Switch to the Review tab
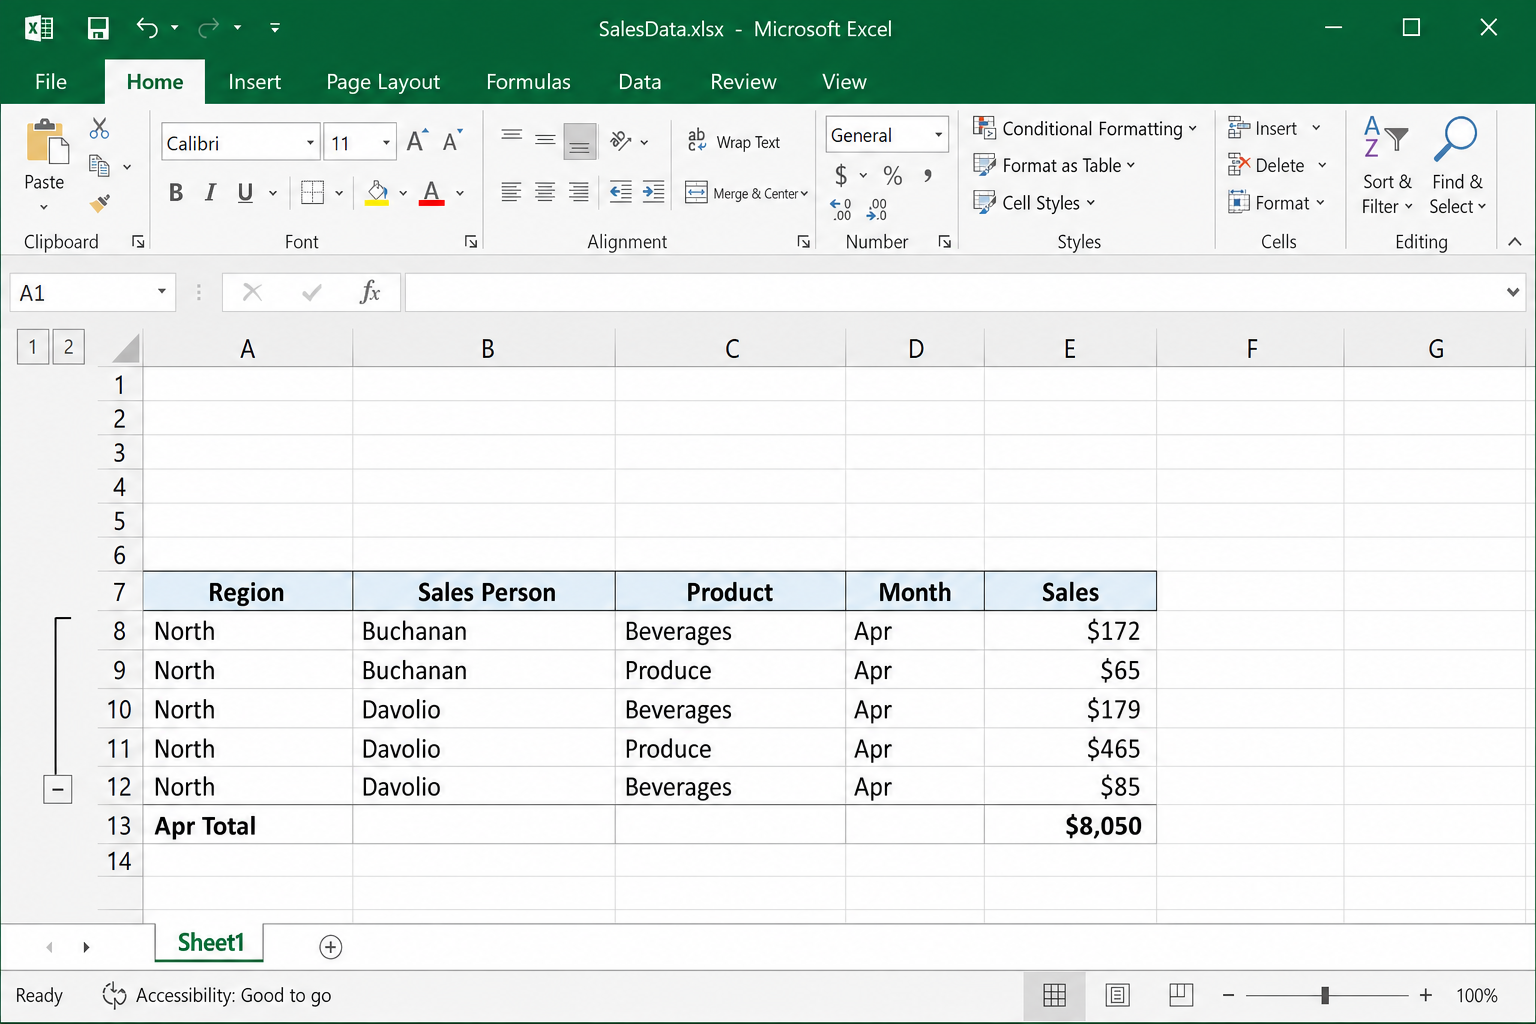 click(x=743, y=82)
